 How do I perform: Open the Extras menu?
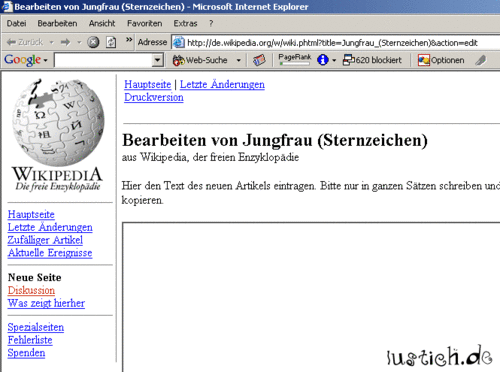pyautogui.click(x=185, y=23)
